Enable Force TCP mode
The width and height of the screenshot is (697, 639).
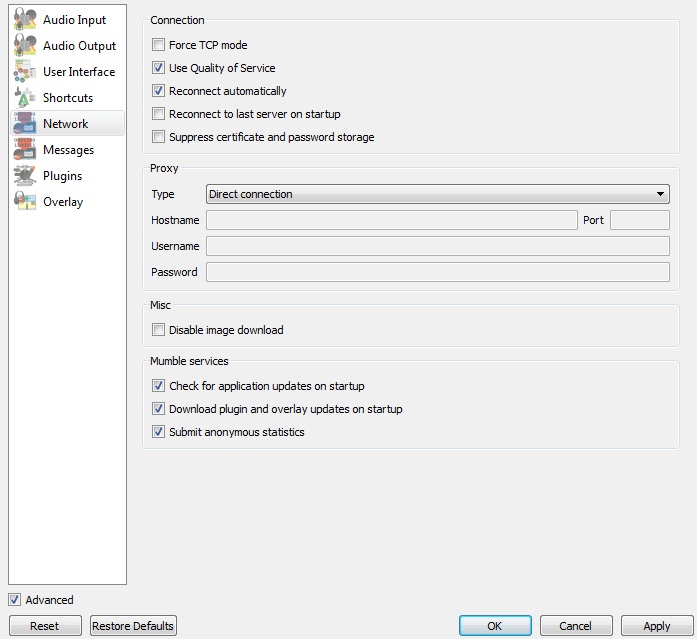coord(158,45)
